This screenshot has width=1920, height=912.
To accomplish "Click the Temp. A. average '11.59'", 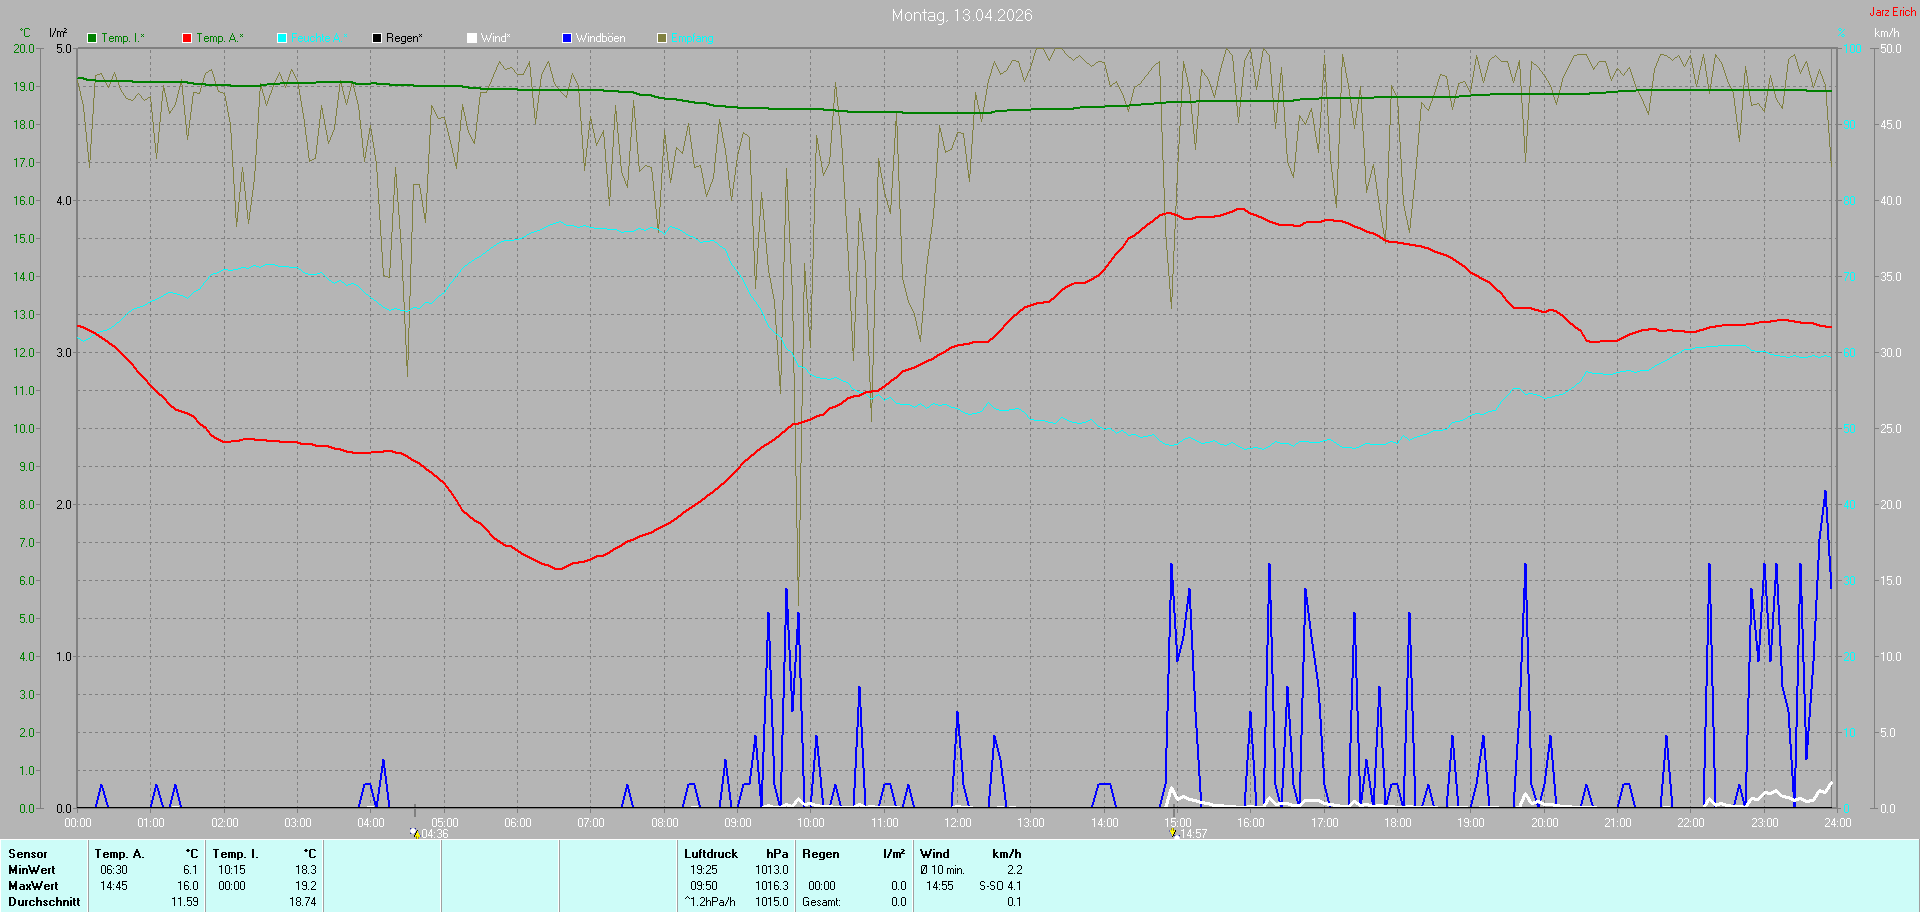I will [x=185, y=902].
